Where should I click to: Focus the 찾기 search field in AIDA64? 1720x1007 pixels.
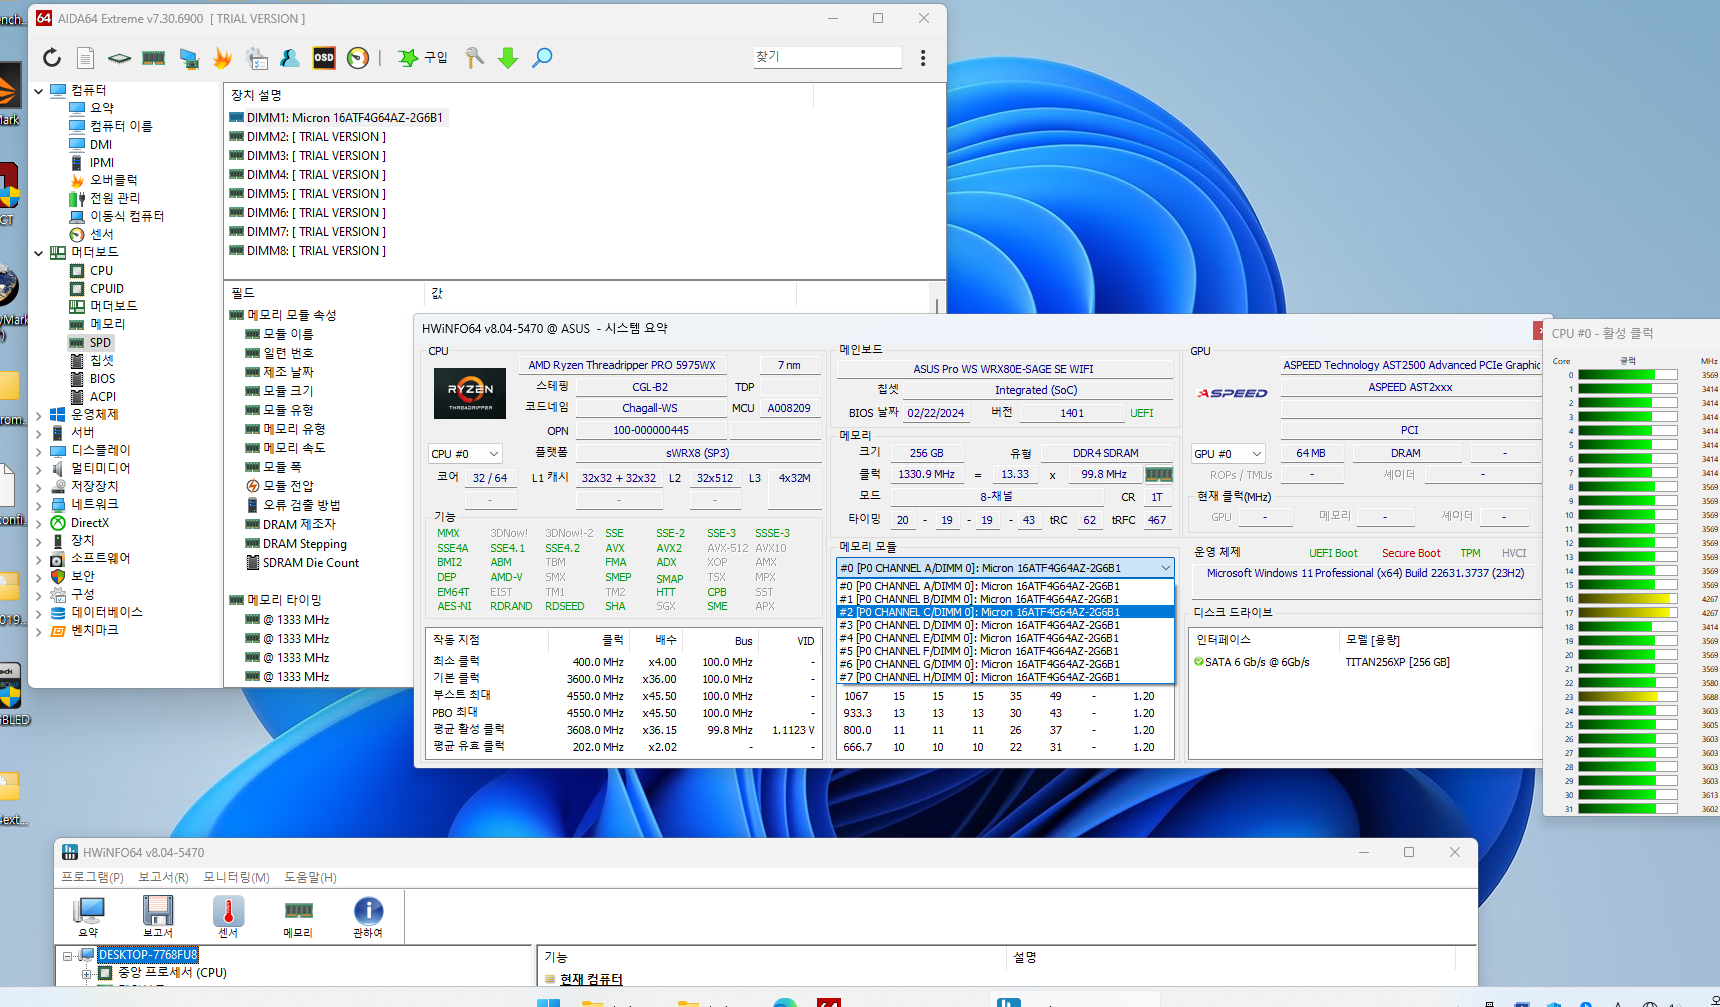pyautogui.click(x=827, y=57)
